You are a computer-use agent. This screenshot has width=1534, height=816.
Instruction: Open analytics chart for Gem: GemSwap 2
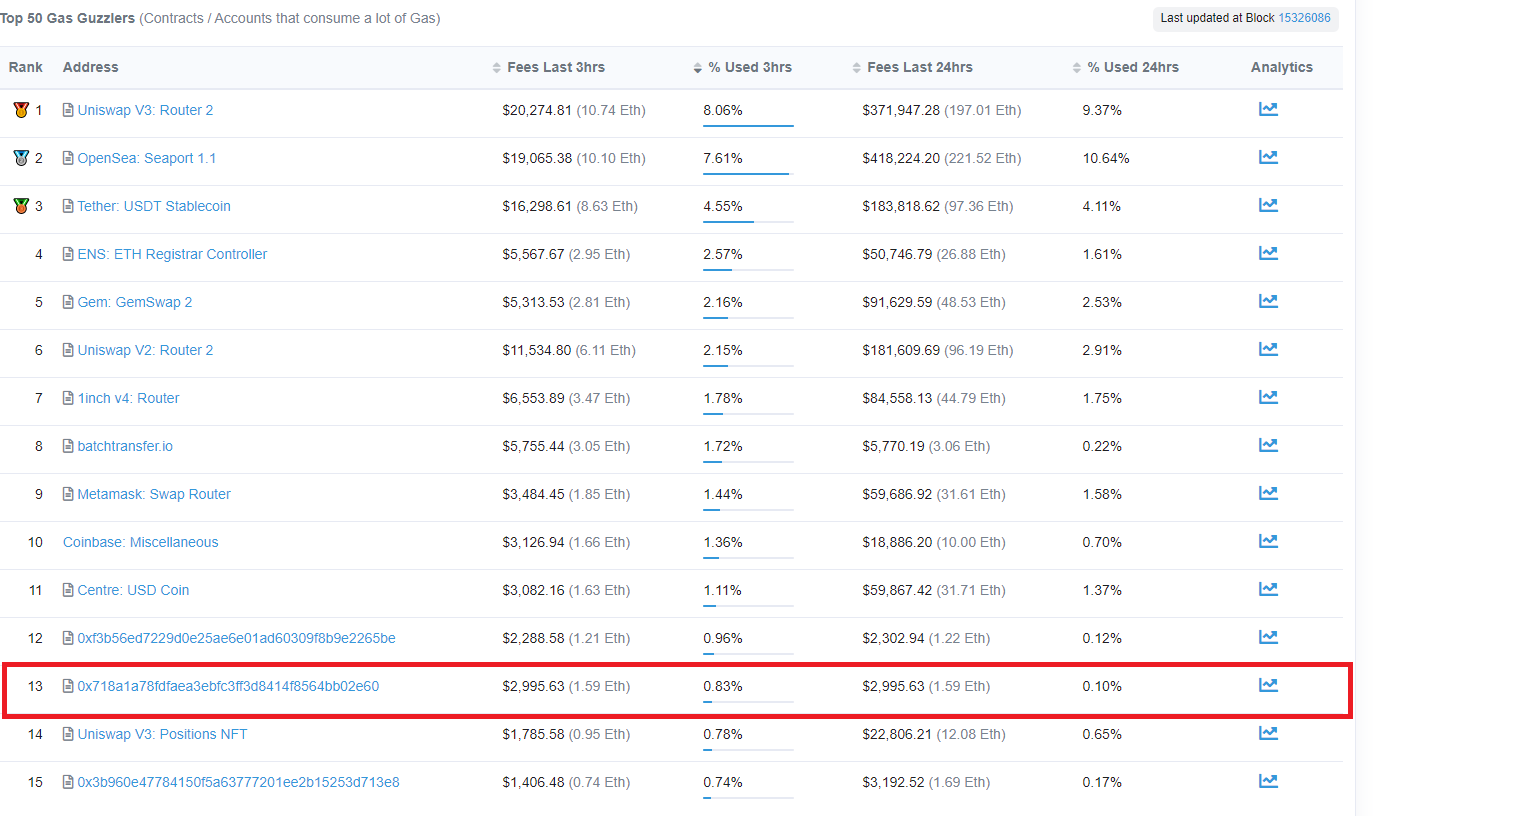[1268, 301]
